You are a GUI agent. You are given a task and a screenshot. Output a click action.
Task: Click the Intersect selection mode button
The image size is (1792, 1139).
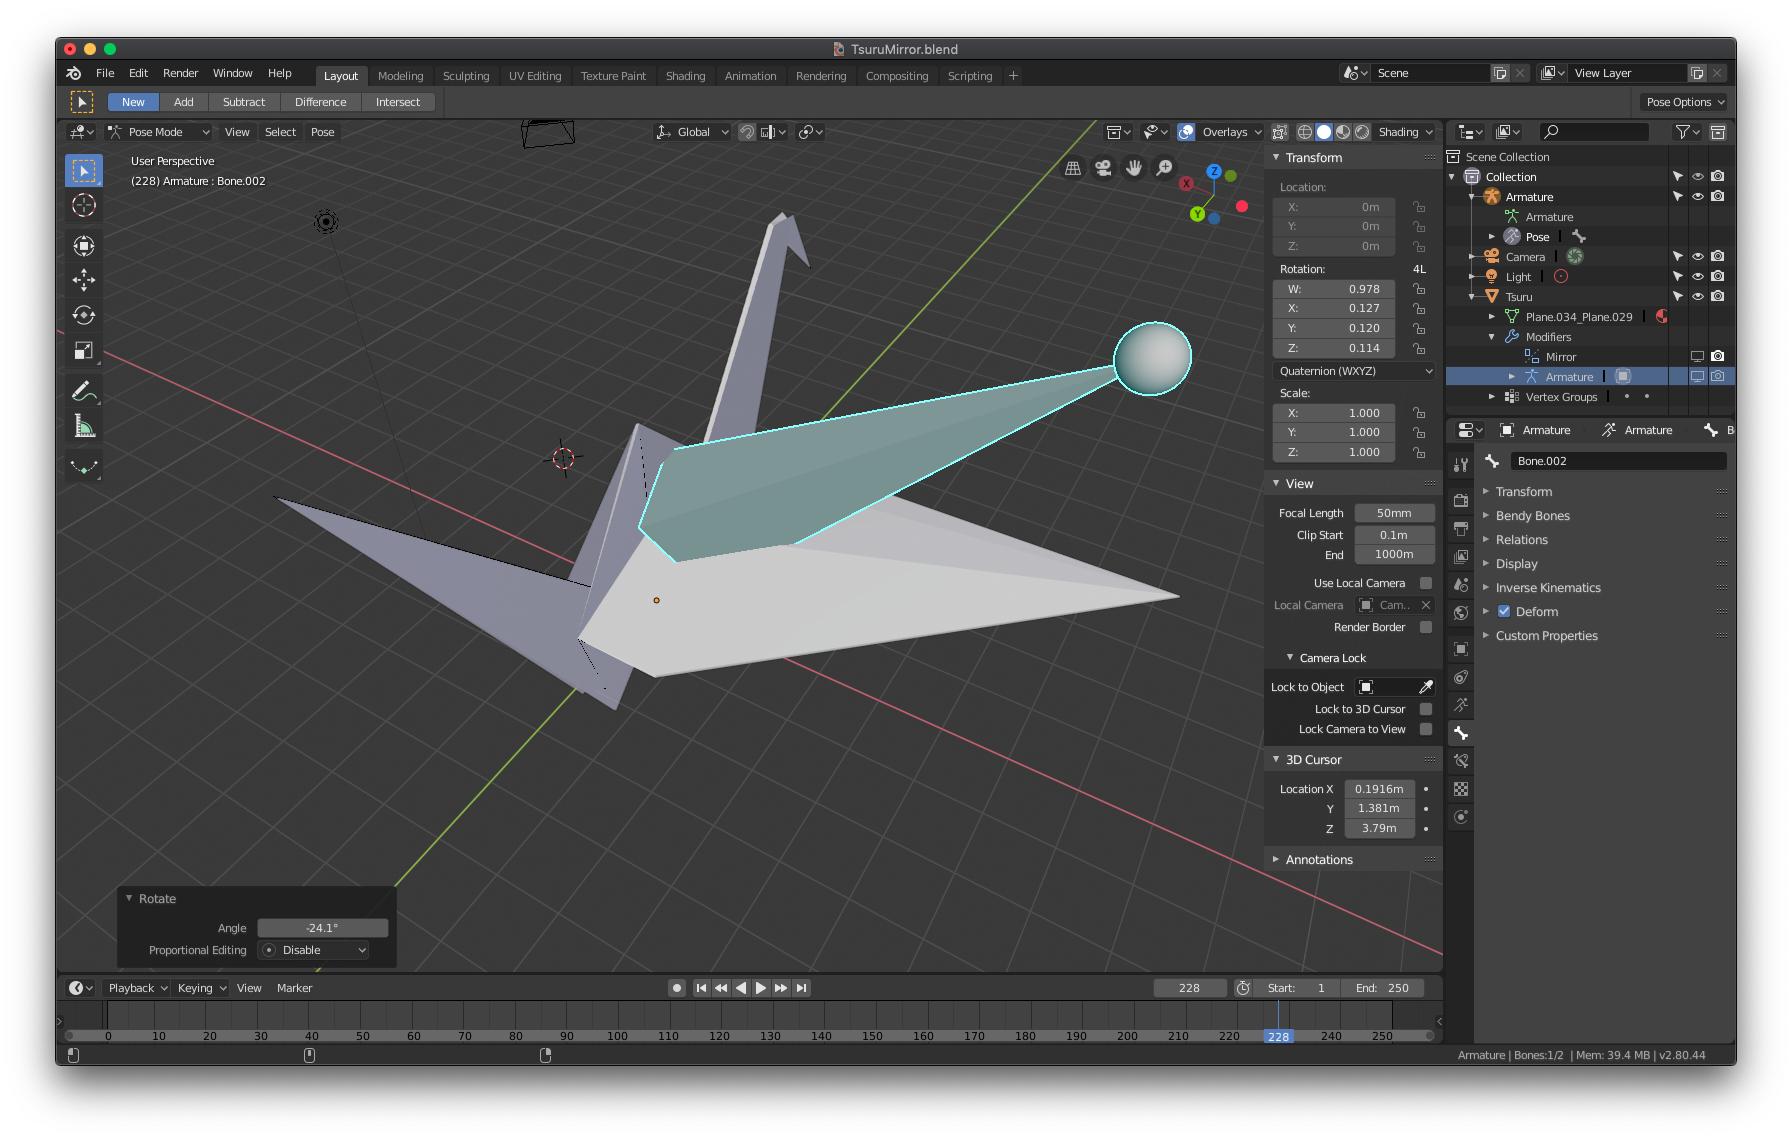point(398,102)
